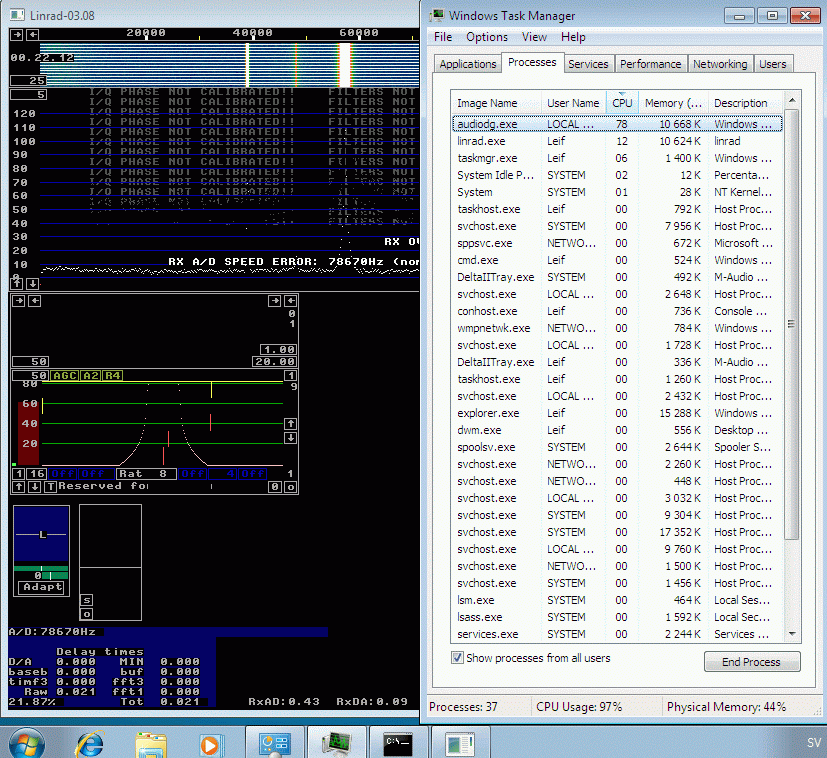Toggle the R4 button next to A2
Screen dimensions: 827x758
pos(112,376)
